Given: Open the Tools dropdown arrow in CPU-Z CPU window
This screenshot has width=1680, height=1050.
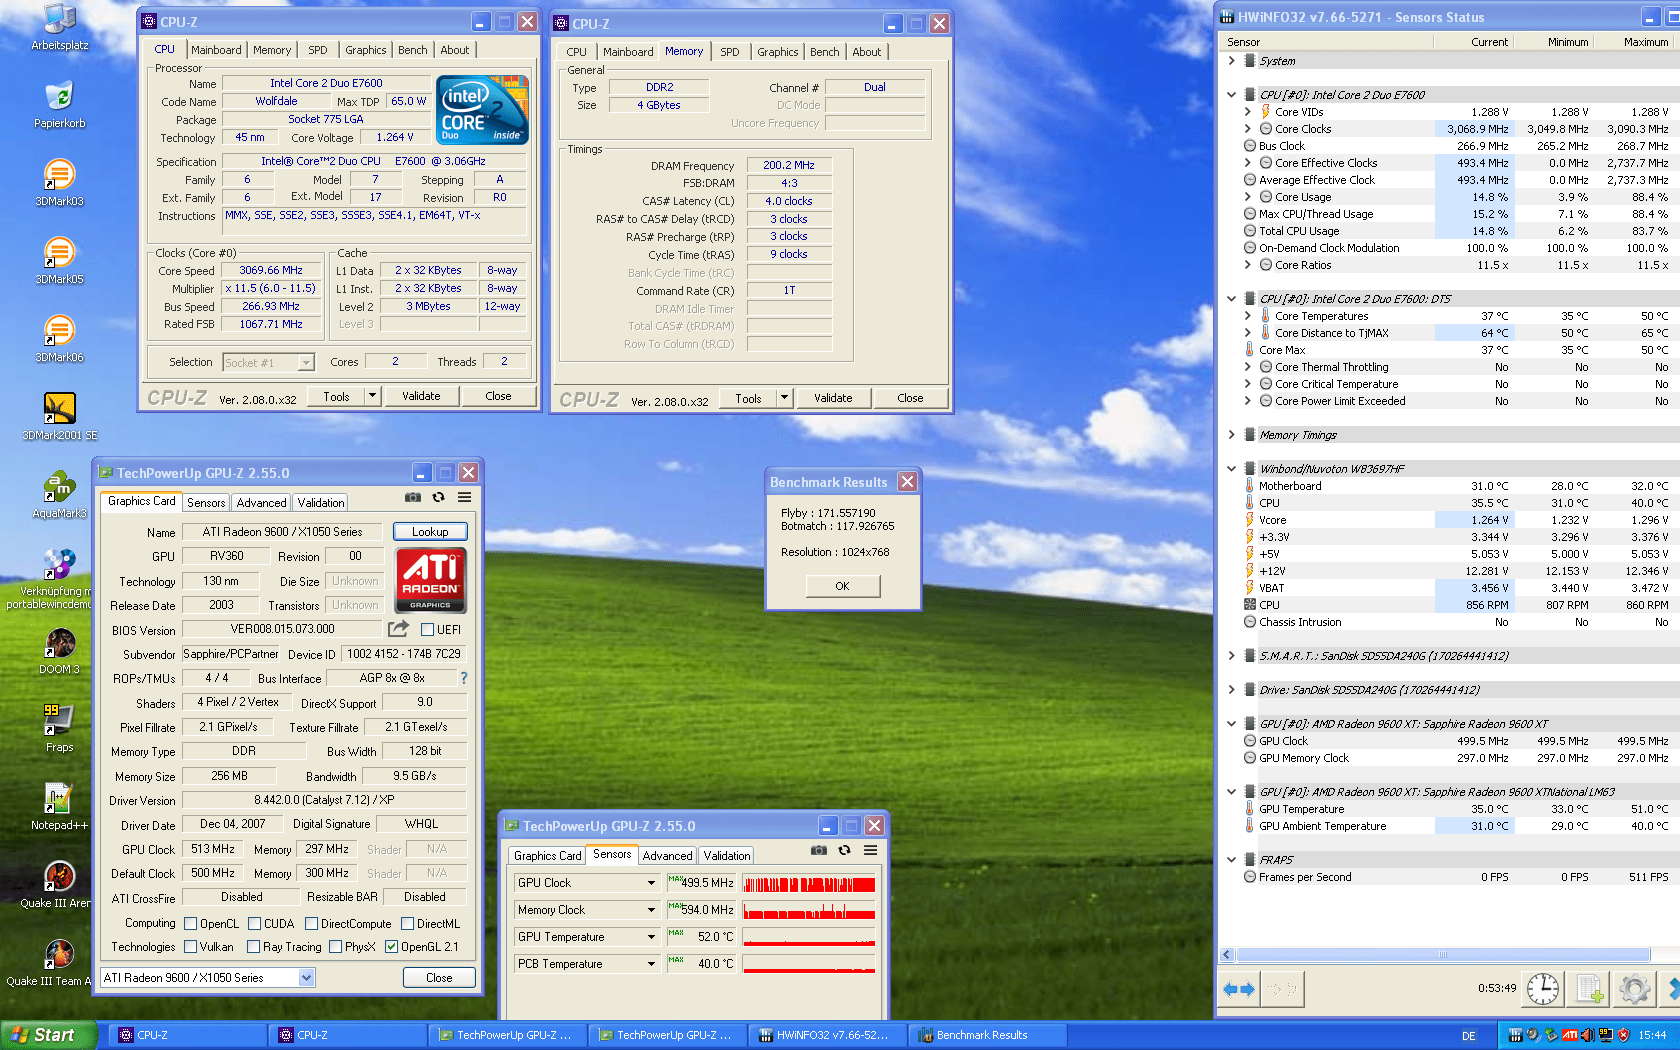Looking at the screenshot, I should (372, 396).
